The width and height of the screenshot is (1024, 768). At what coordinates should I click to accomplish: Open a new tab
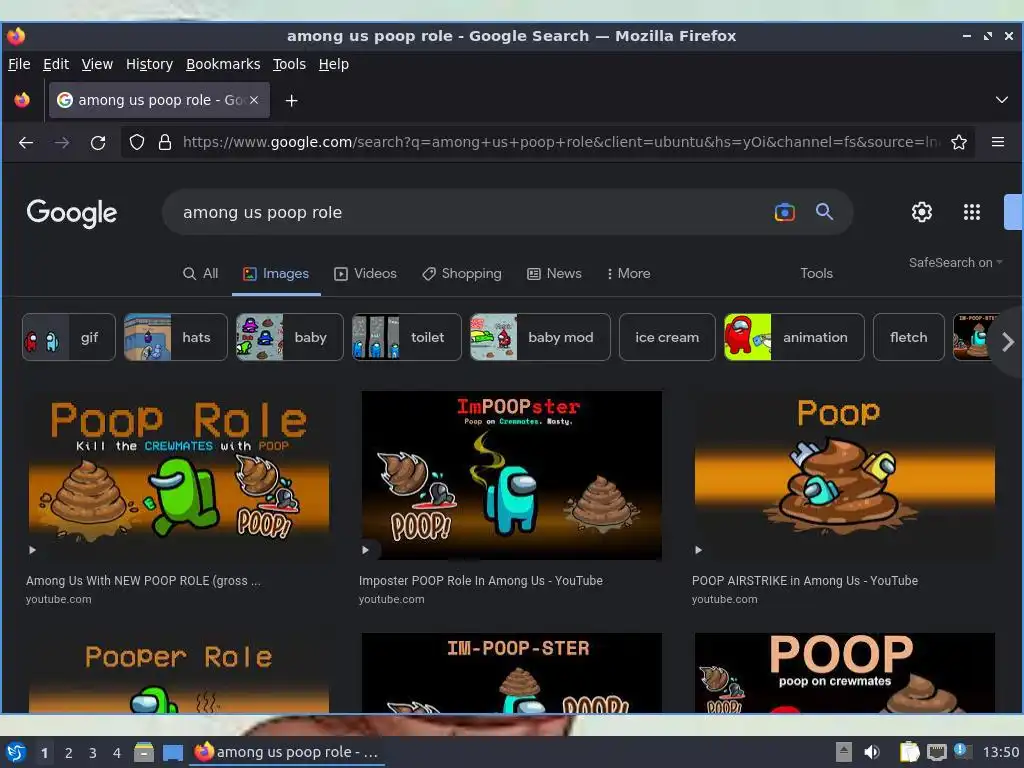pyautogui.click(x=292, y=101)
